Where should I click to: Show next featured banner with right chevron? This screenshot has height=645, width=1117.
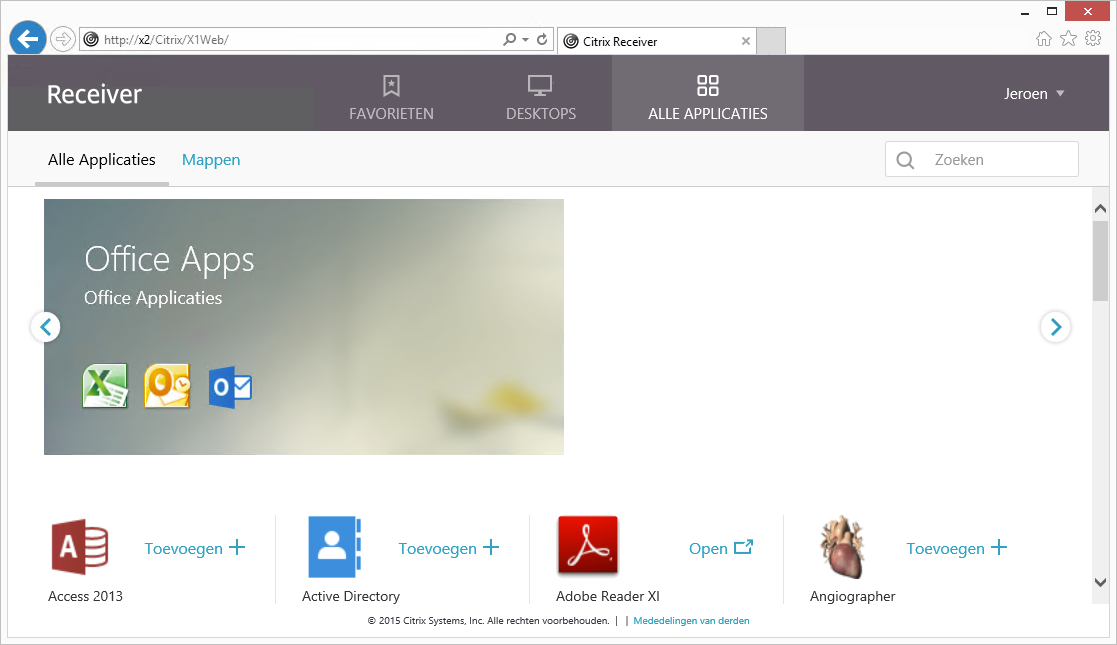1055,327
